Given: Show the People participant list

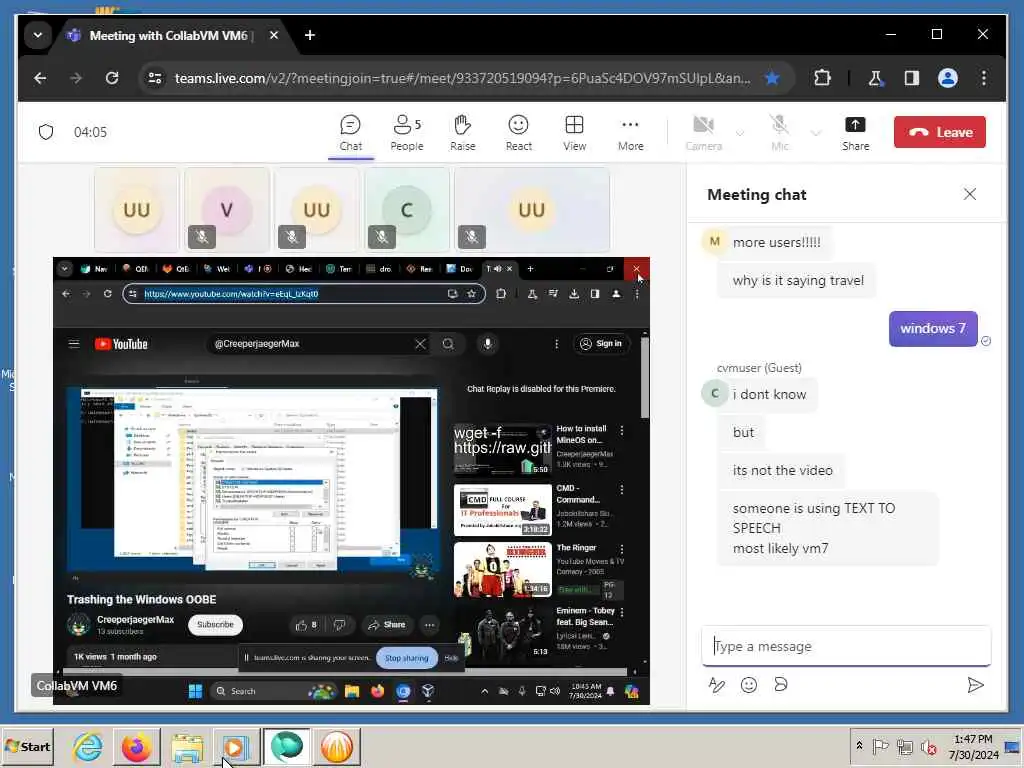Looking at the screenshot, I should click(x=407, y=133).
